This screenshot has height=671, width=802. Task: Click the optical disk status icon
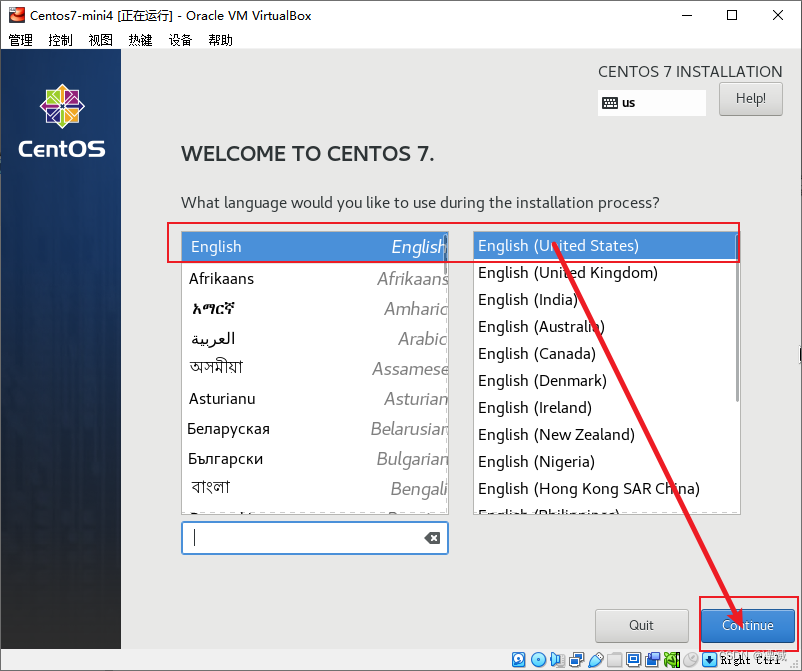click(x=539, y=660)
